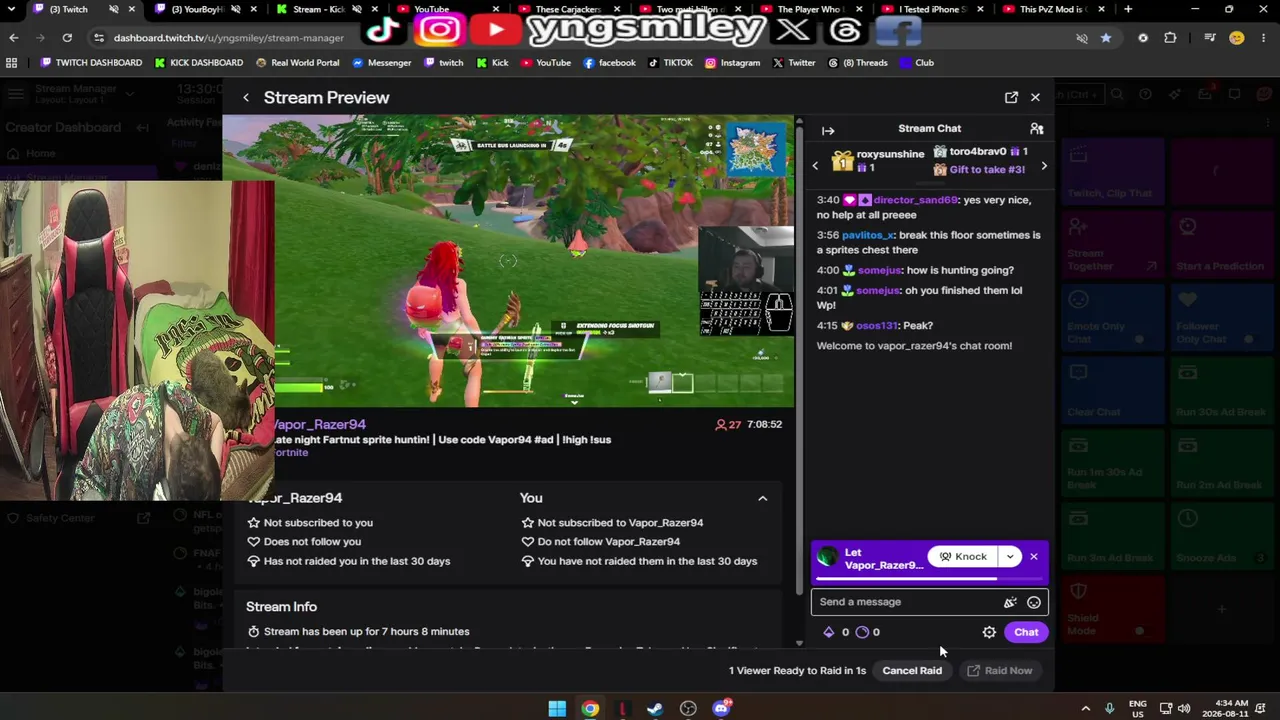This screenshot has height=720, width=1280.
Task: Navigate back in browser
Action: point(14,38)
